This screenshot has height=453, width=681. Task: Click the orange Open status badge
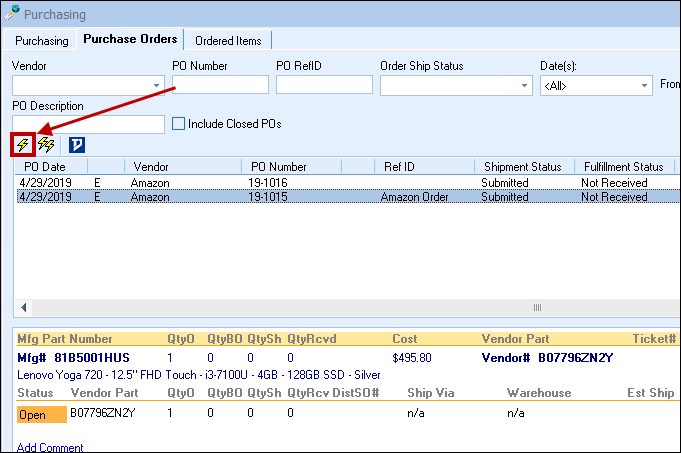36,413
